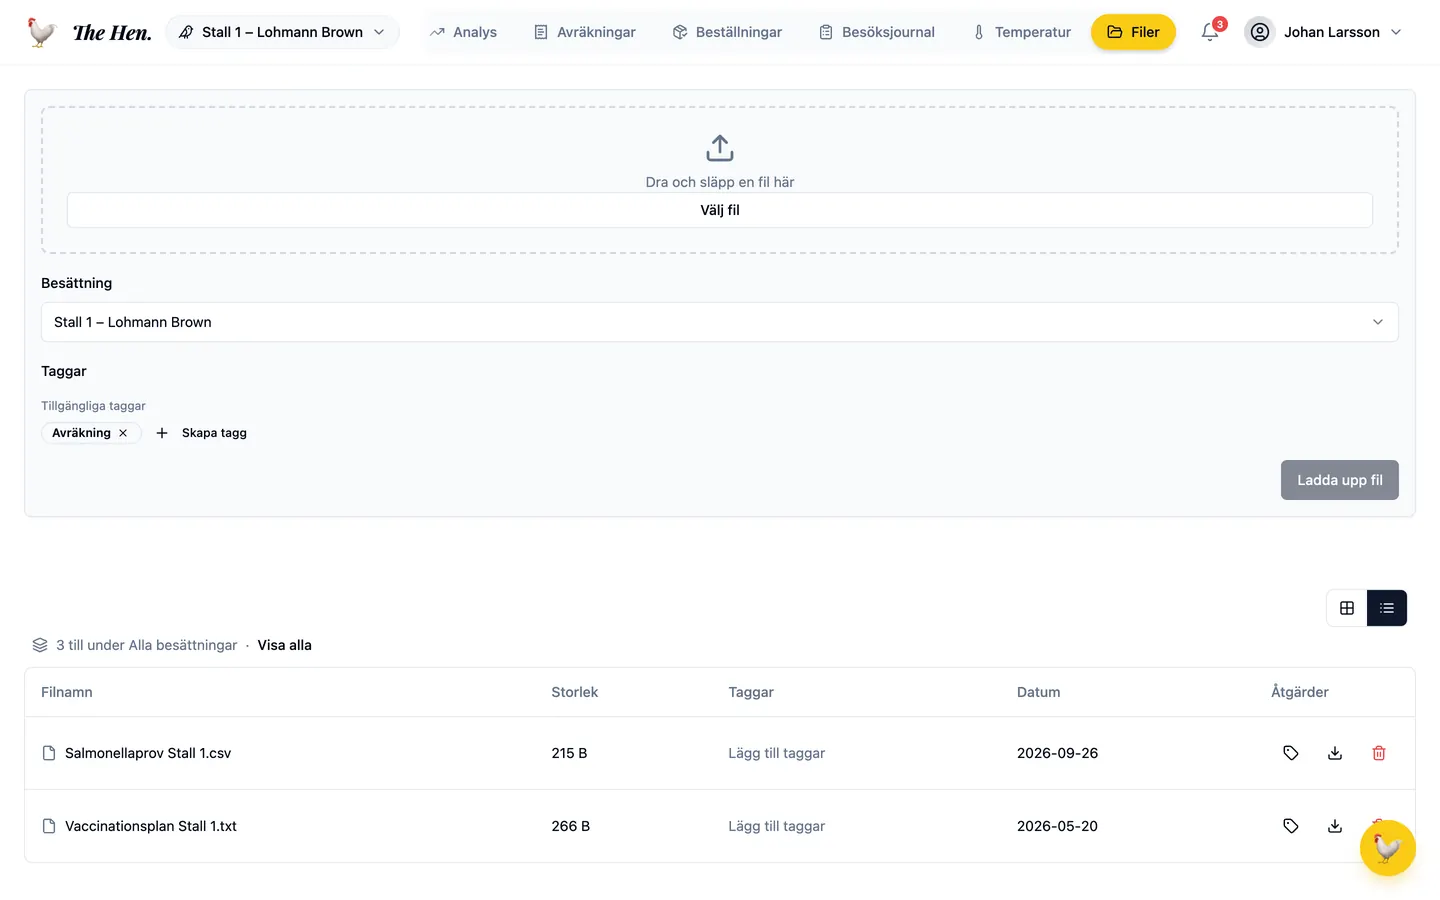Image resolution: width=1440 pixels, height=900 pixels.
Task: Open the Beställningar tab
Action: point(727,32)
